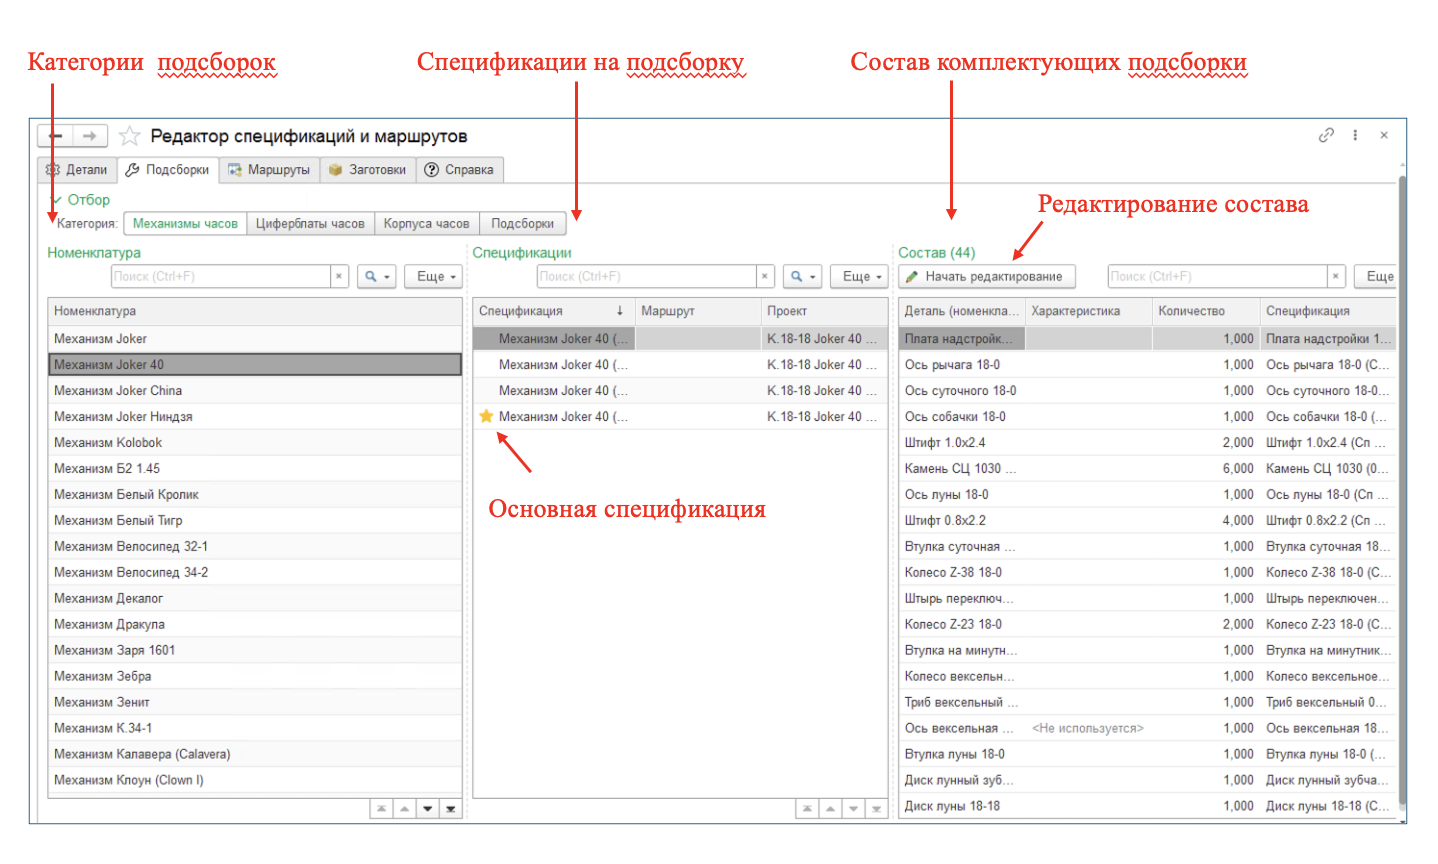This screenshot has height=864, width=1438.
Task: Collapse the Отбор filter section
Action: point(81,200)
